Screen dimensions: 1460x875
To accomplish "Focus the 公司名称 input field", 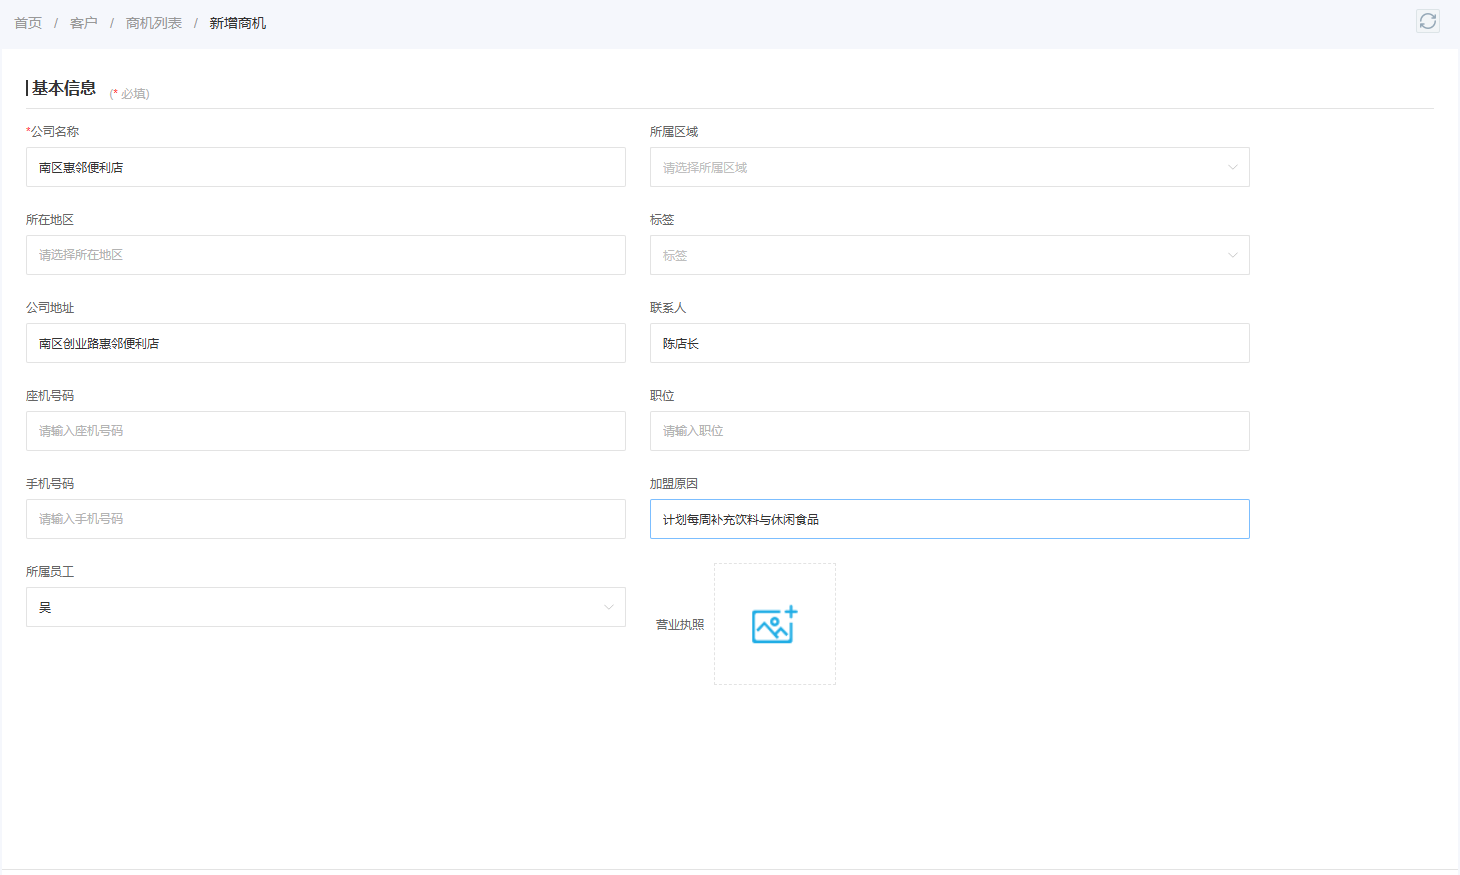I will pyautogui.click(x=325, y=167).
